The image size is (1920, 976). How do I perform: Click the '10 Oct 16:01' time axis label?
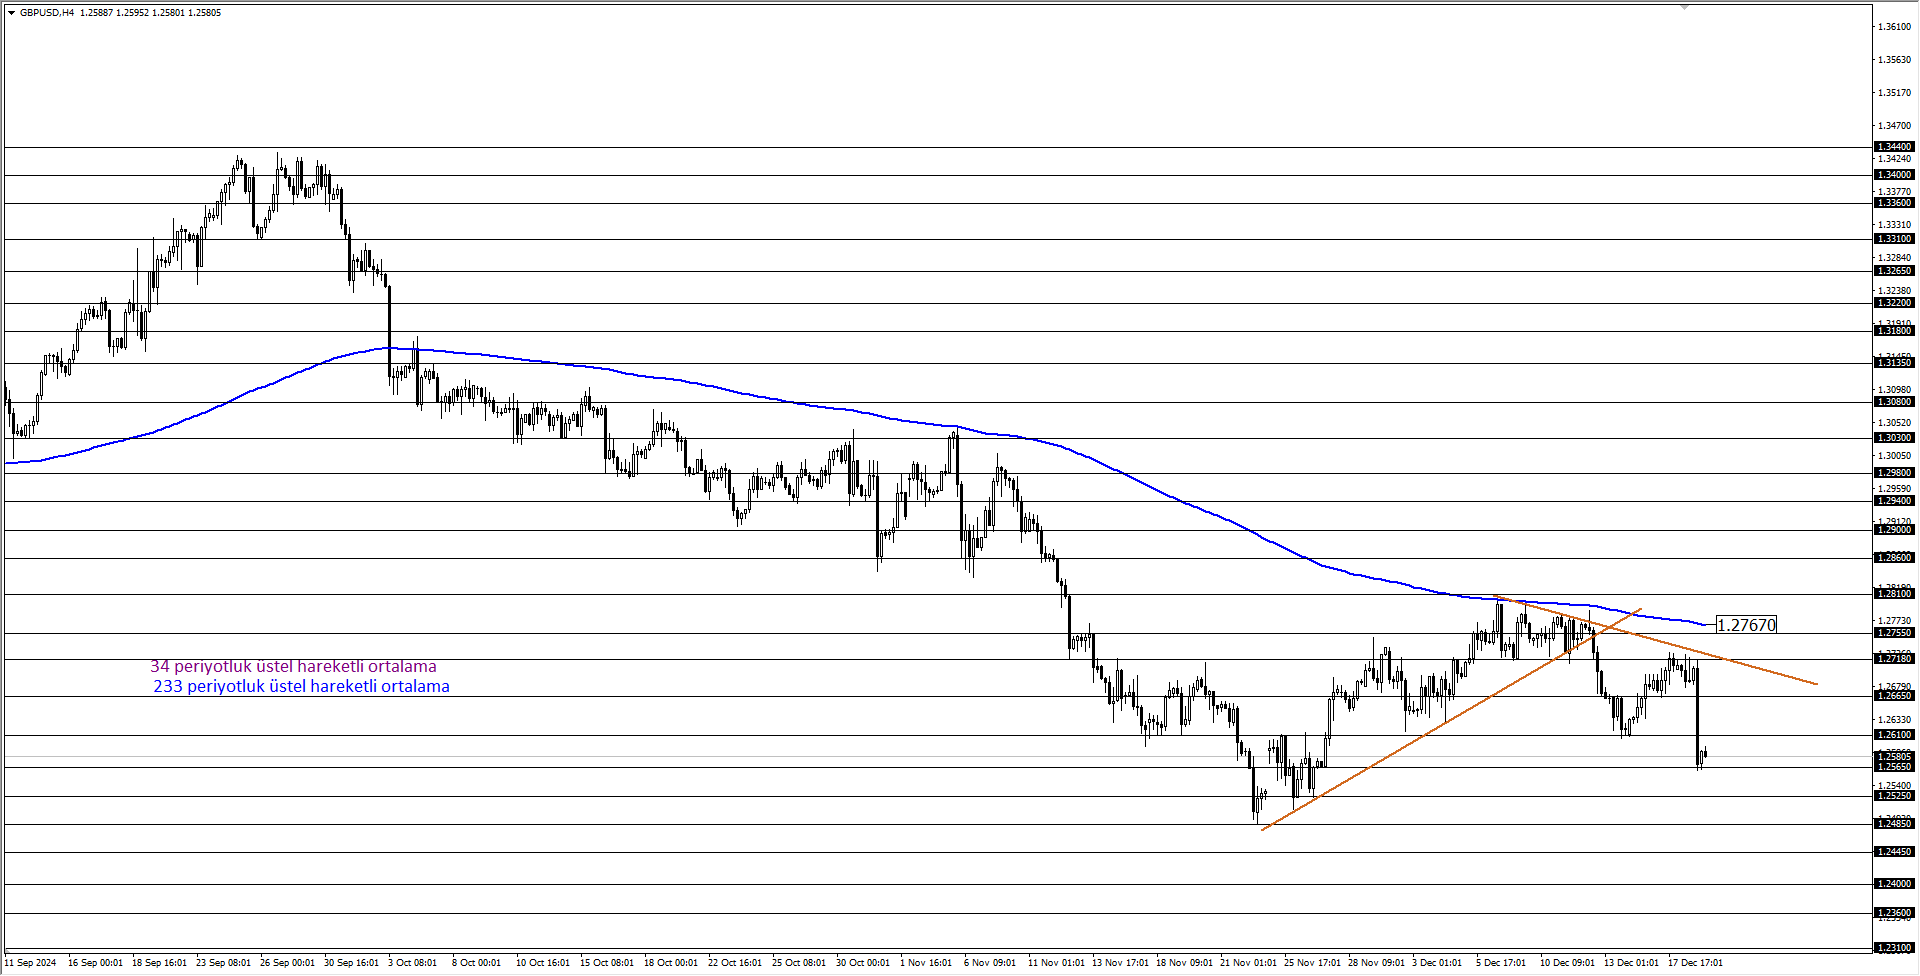point(543,963)
